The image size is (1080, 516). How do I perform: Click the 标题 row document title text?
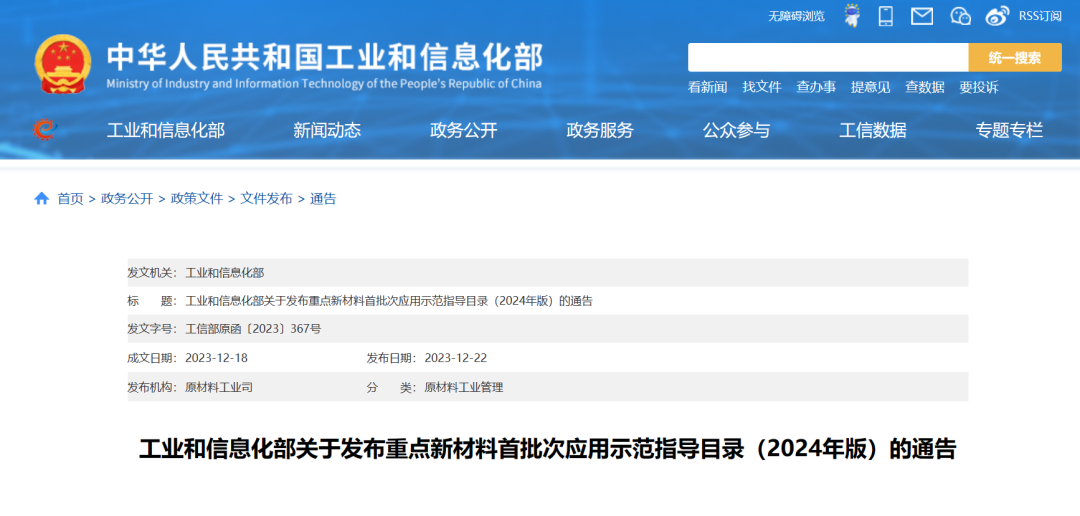tap(389, 301)
